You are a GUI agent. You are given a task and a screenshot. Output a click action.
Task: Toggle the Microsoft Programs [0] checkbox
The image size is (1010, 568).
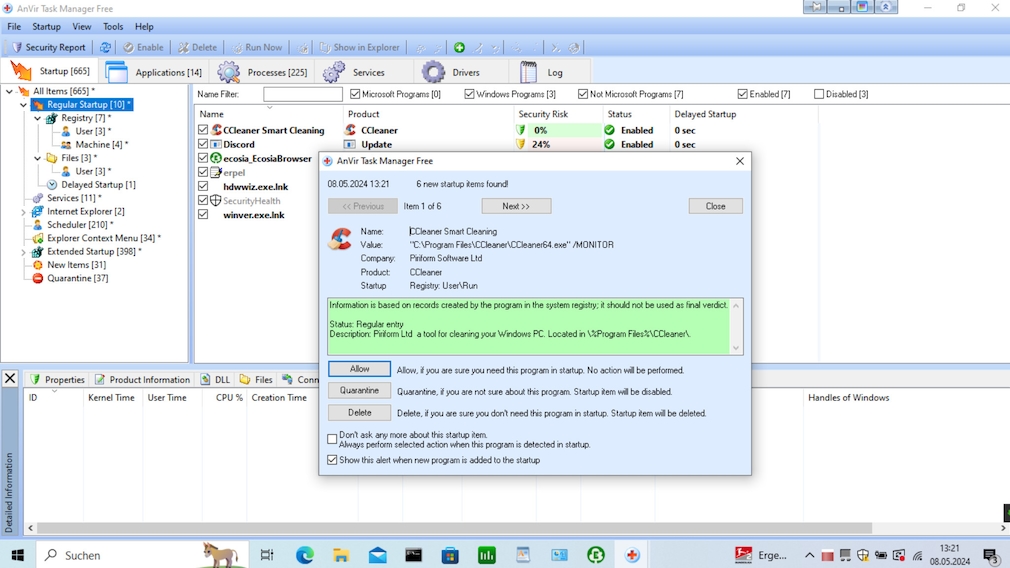(355, 94)
